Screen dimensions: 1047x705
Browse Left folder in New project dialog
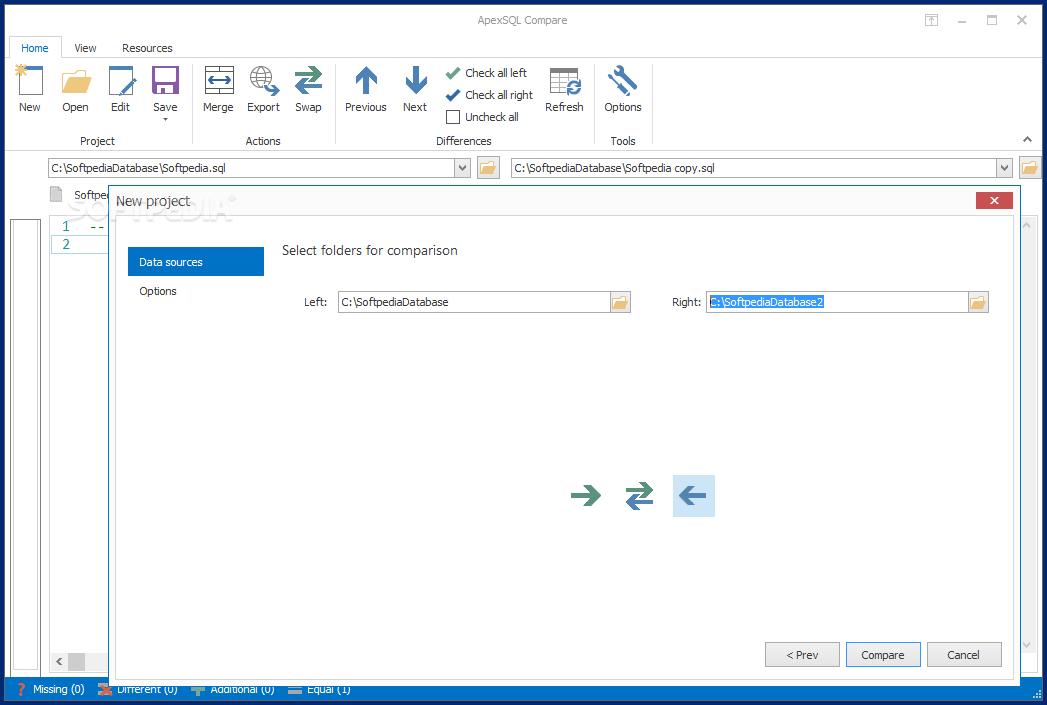(x=620, y=302)
